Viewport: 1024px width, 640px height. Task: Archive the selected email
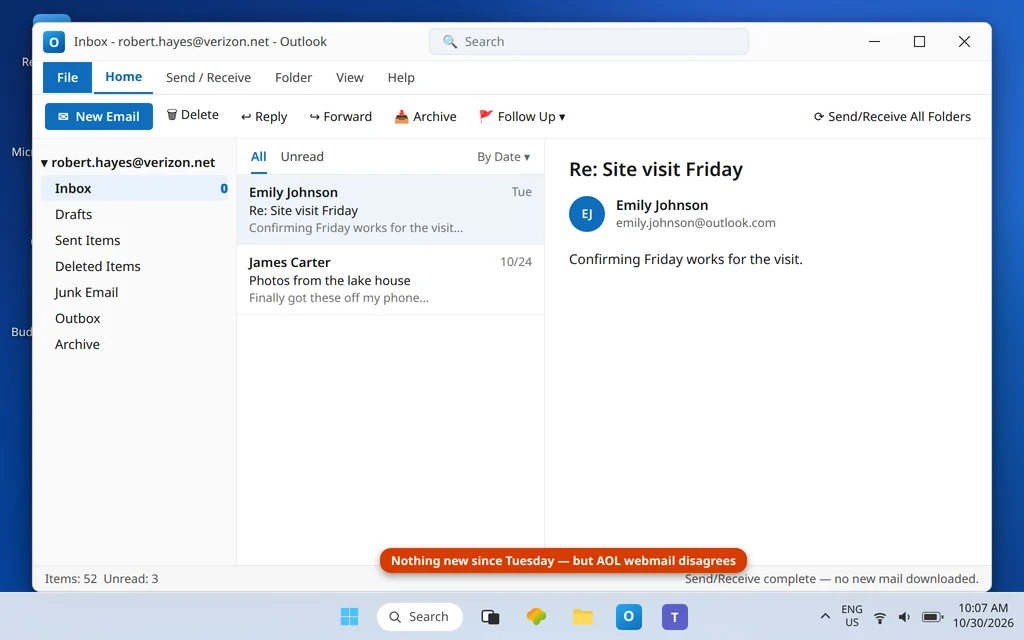pos(425,116)
